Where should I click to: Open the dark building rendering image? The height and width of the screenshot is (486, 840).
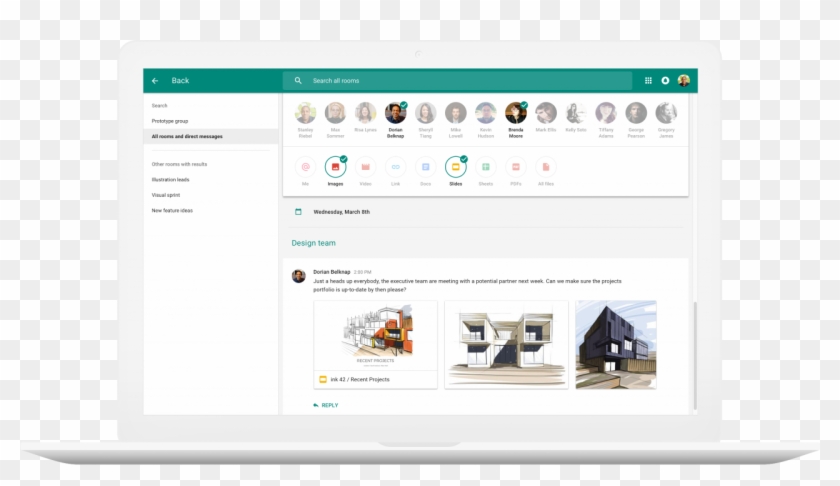pos(616,345)
